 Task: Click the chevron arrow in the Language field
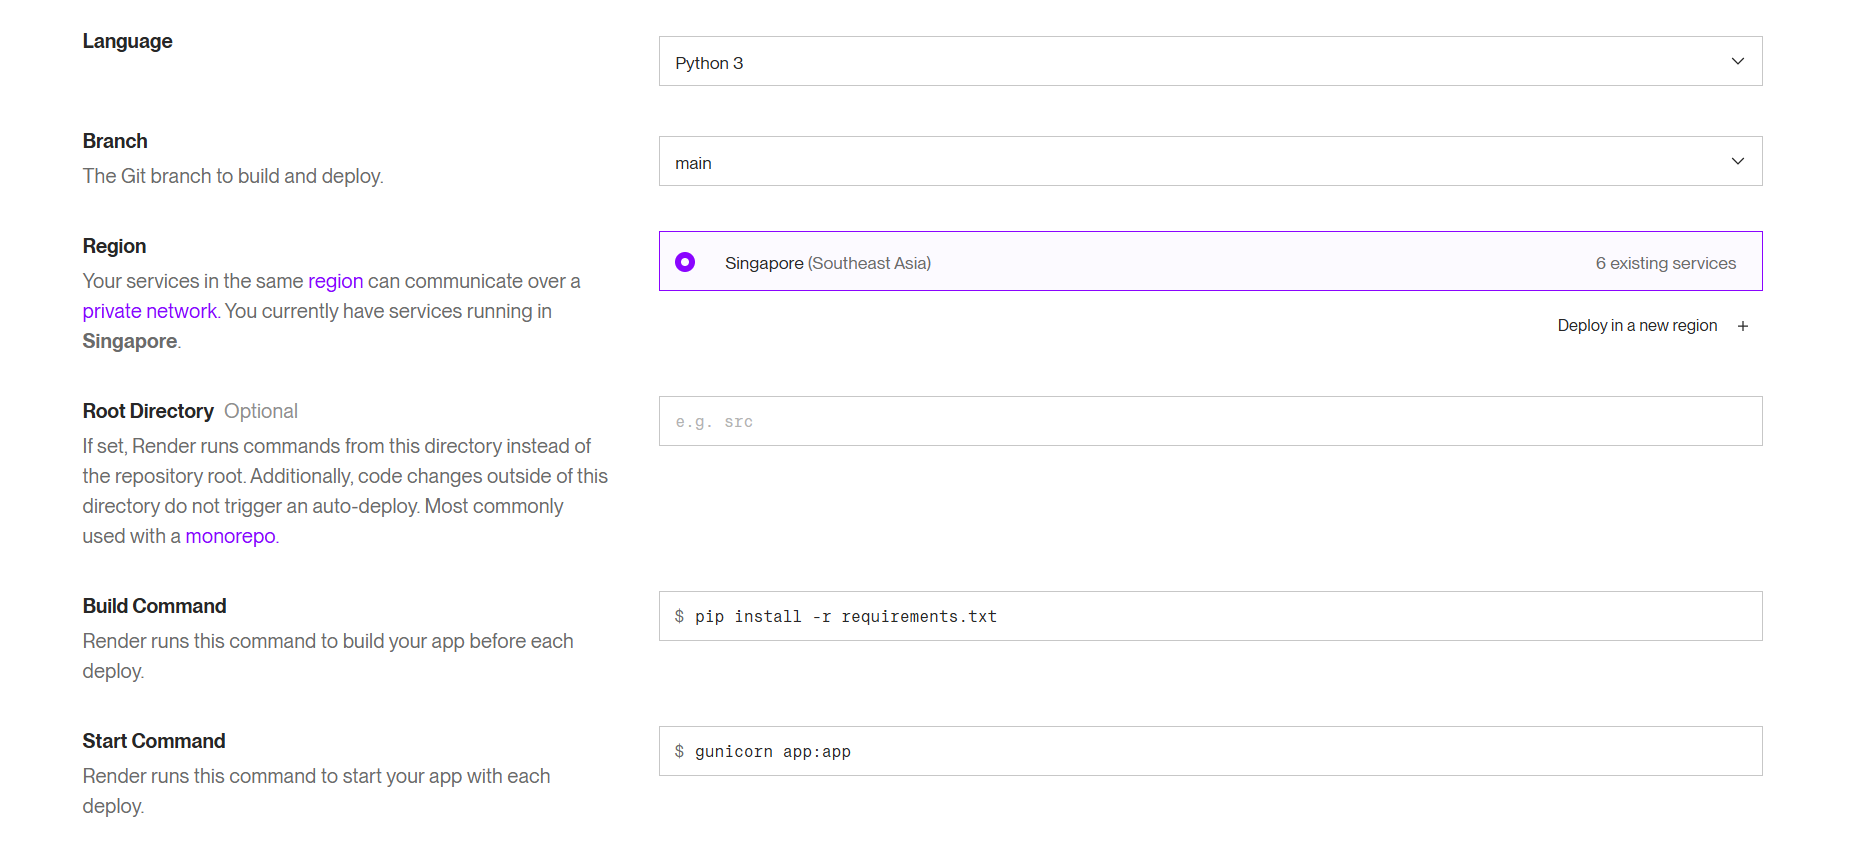1738,61
